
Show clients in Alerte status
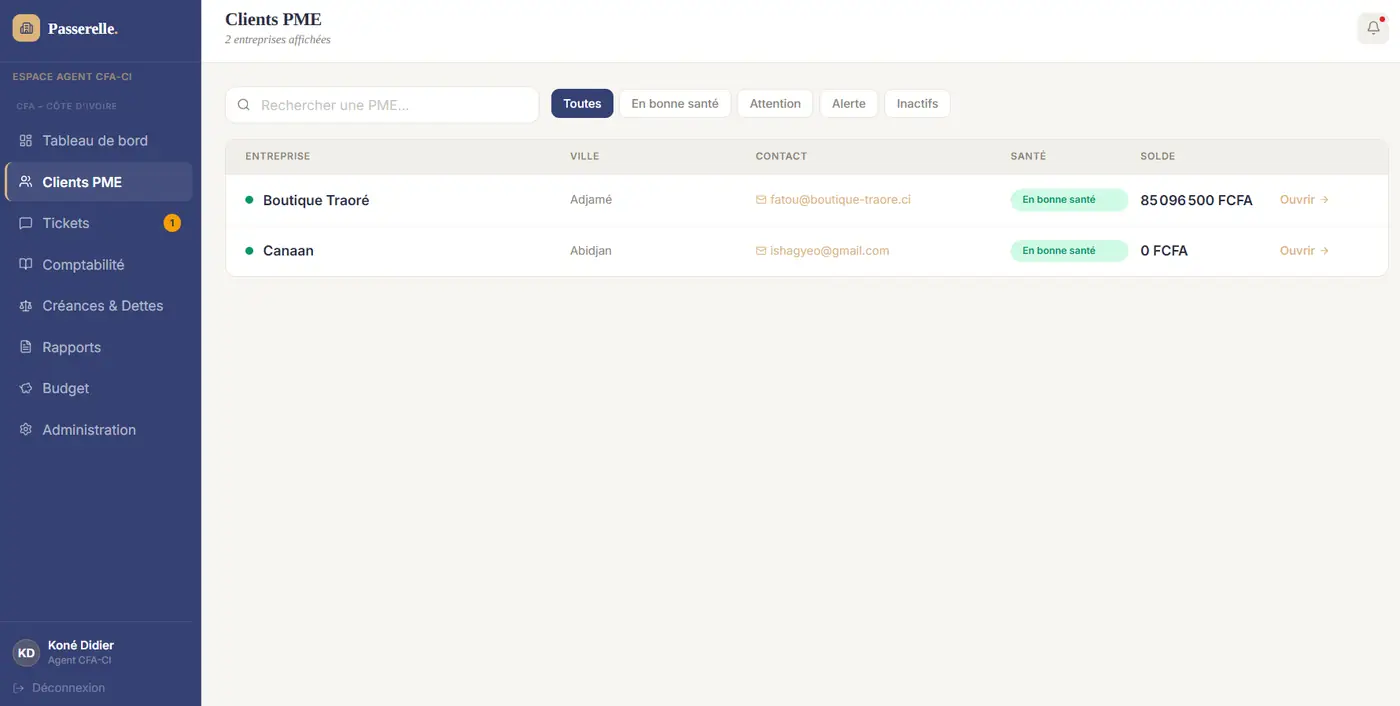(849, 104)
